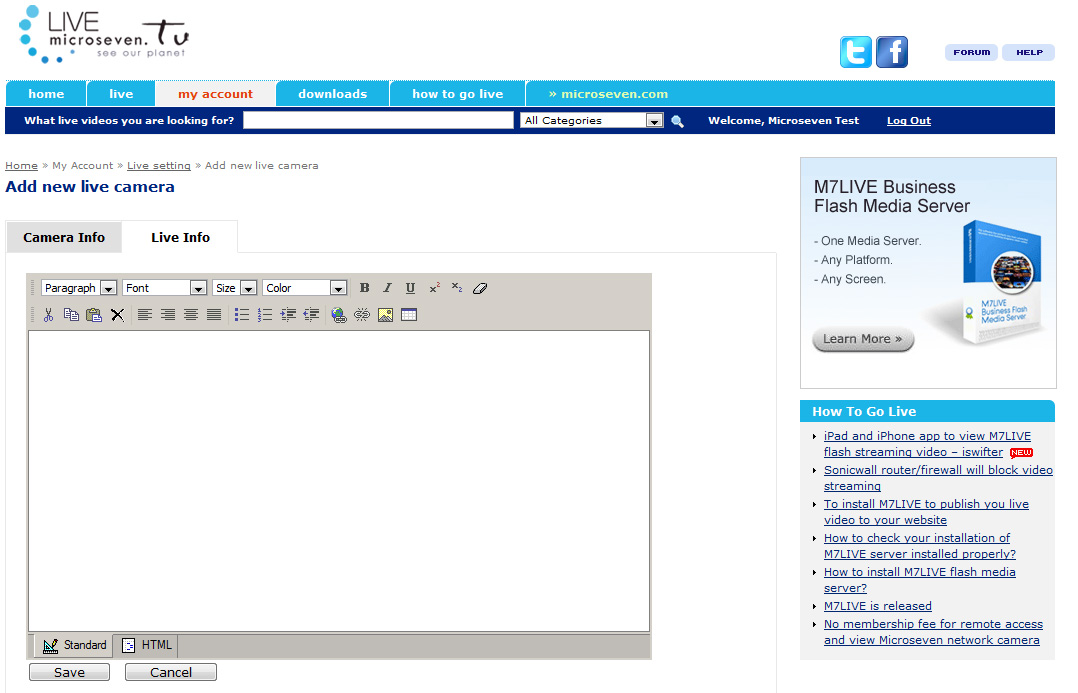
Task: Open 'How to install M7LIVE flash media server' link
Action: coord(920,580)
